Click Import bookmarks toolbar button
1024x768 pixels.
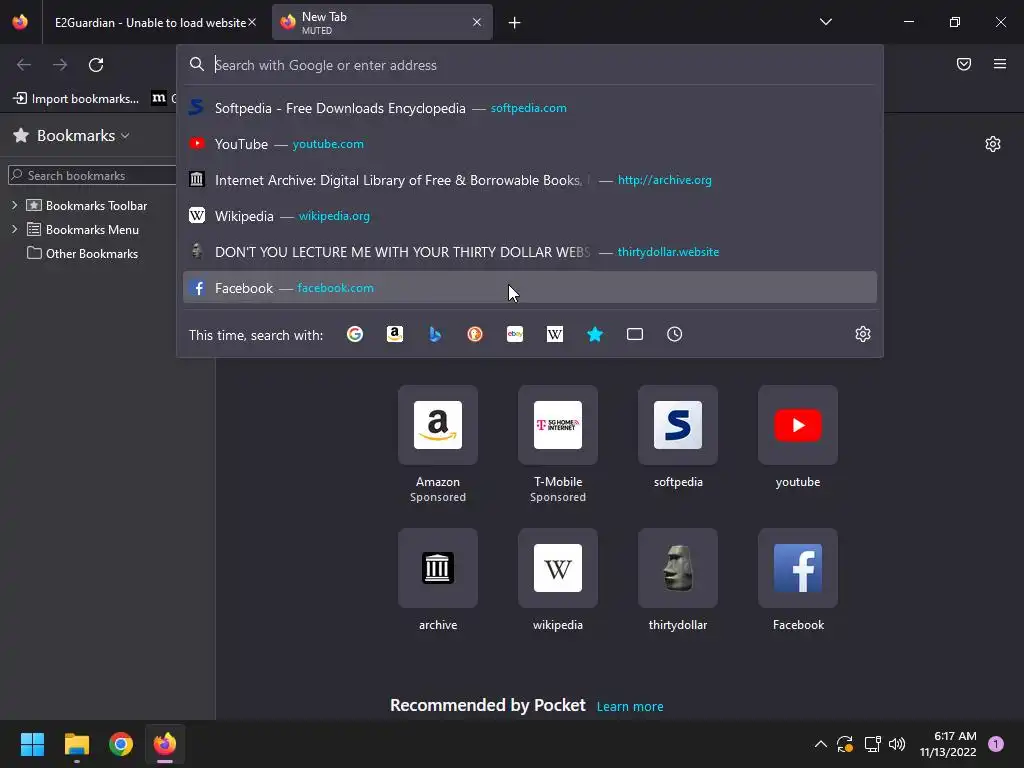tap(76, 99)
